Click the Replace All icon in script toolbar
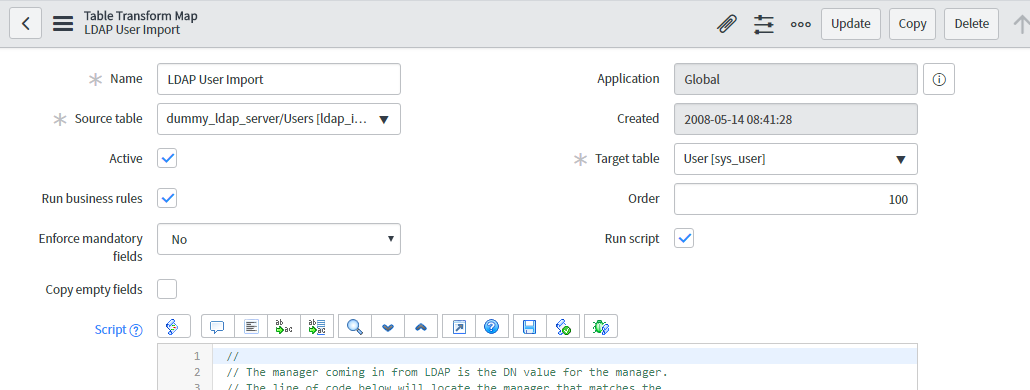This screenshot has width=1030, height=390. (317, 326)
